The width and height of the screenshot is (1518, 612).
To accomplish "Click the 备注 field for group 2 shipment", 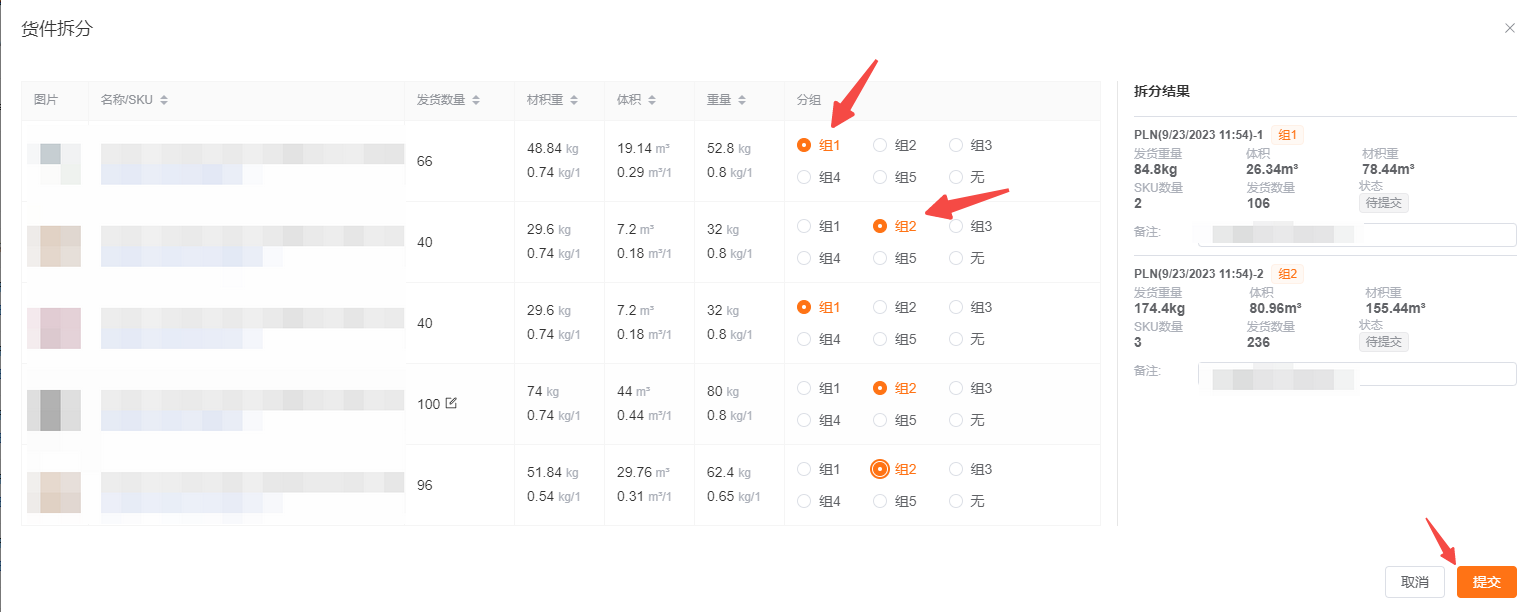I will click(x=1356, y=374).
